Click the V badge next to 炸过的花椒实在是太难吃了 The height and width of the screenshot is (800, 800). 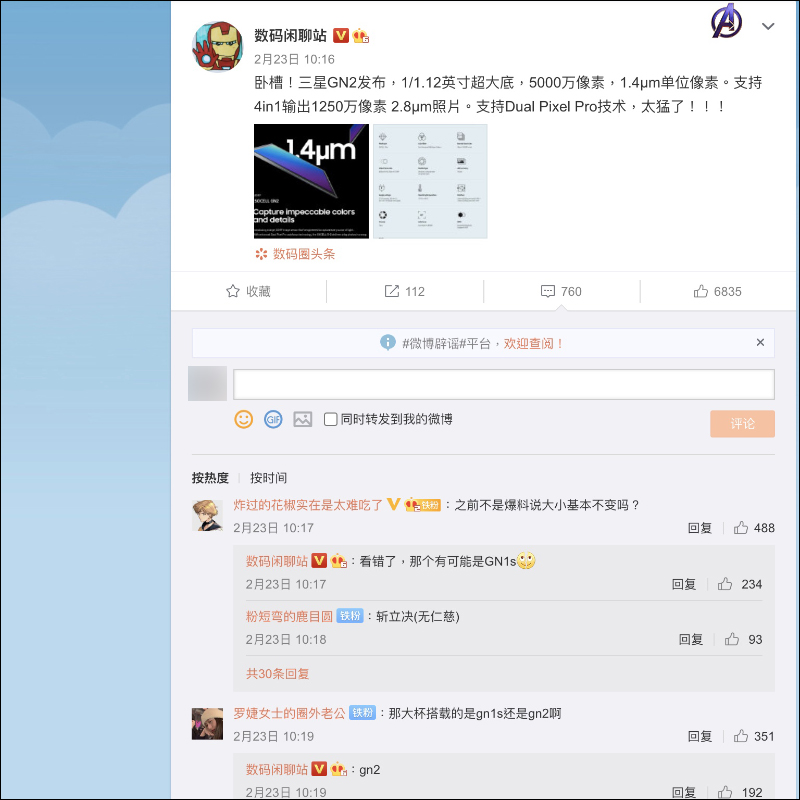pyautogui.click(x=393, y=505)
